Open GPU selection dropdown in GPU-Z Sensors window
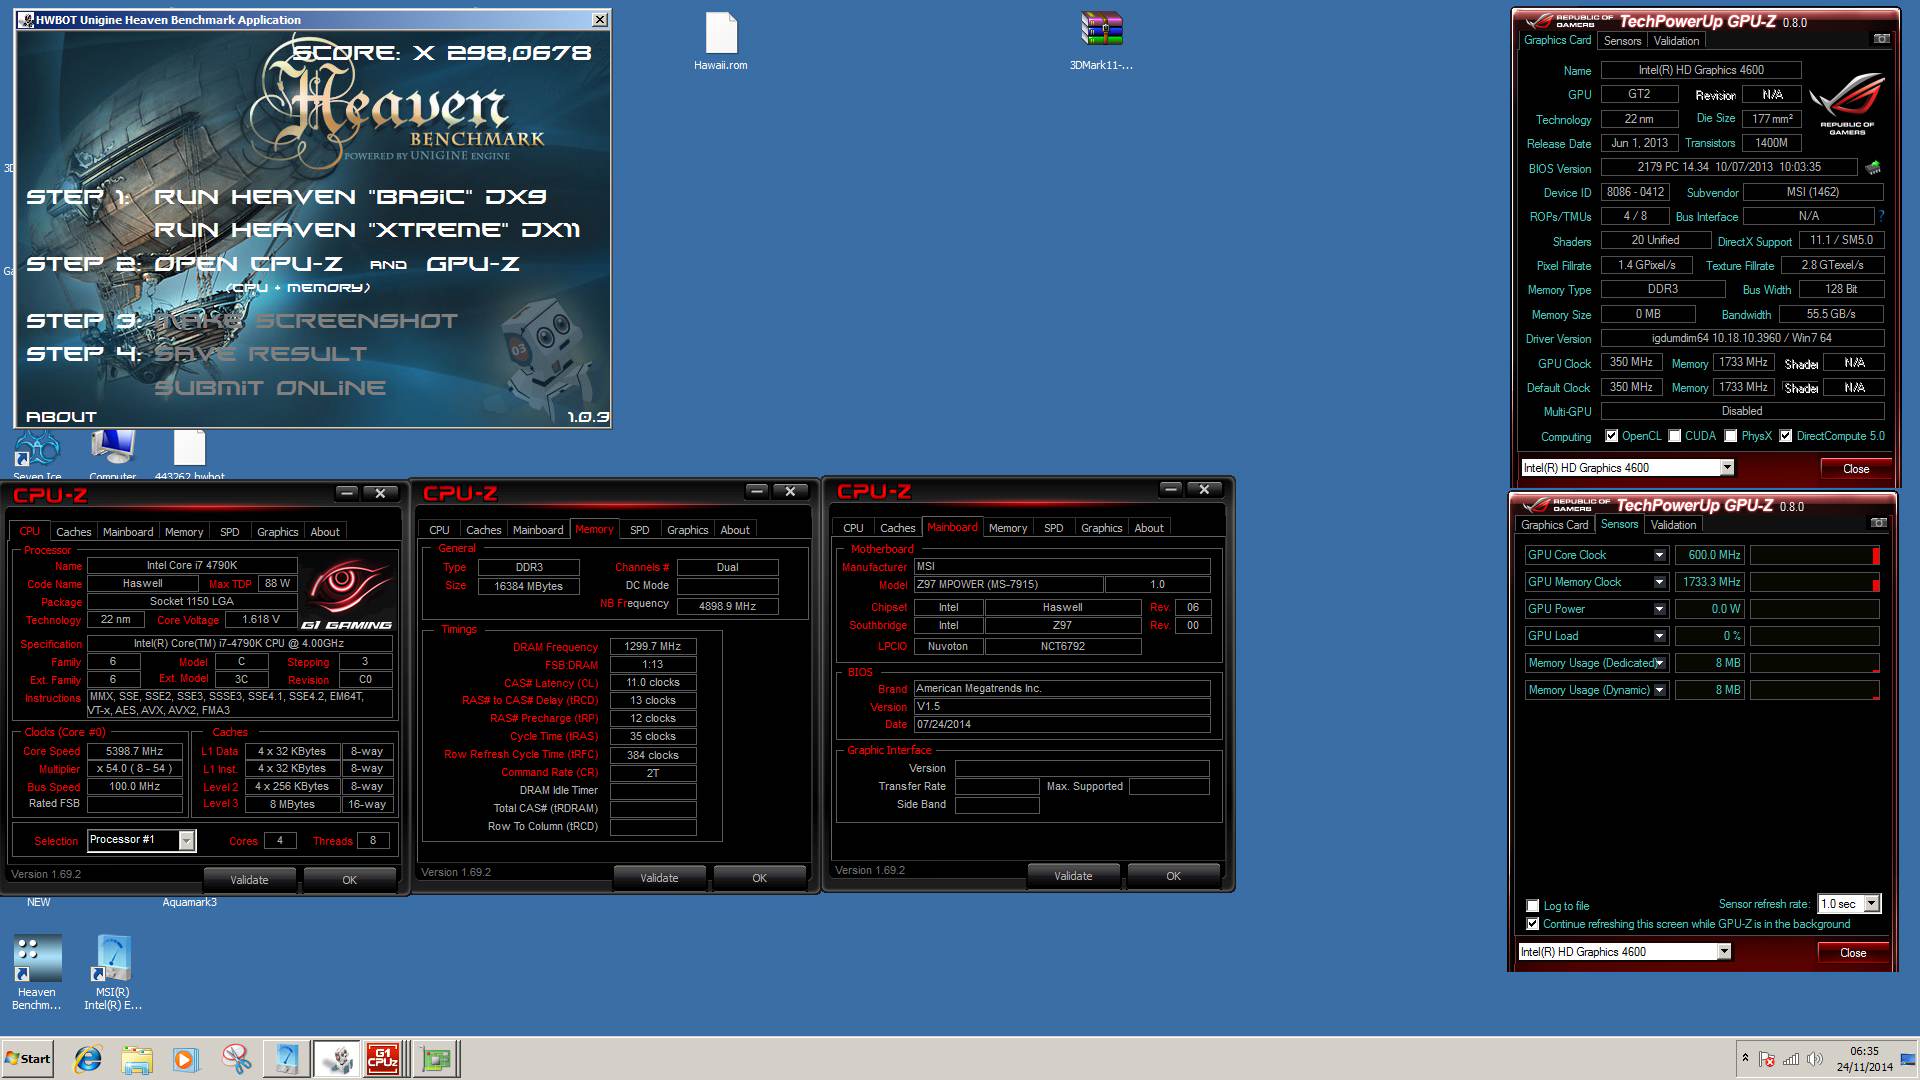1920x1080 pixels. (1724, 952)
